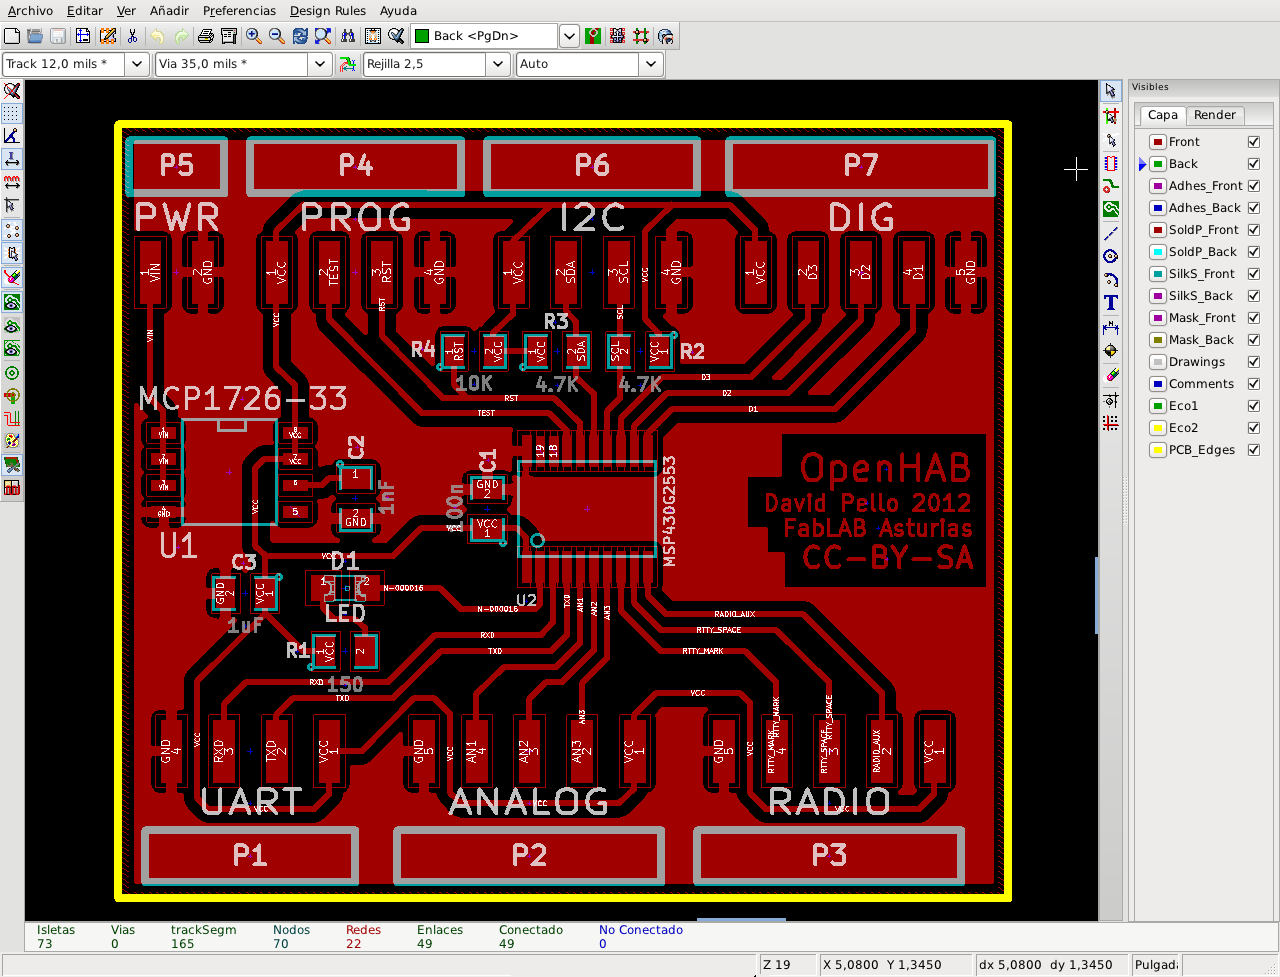Select the Add graphic line tool
Image resolution: width=1280 pixels, height=977 pixels.
[x=1111, y=233]
